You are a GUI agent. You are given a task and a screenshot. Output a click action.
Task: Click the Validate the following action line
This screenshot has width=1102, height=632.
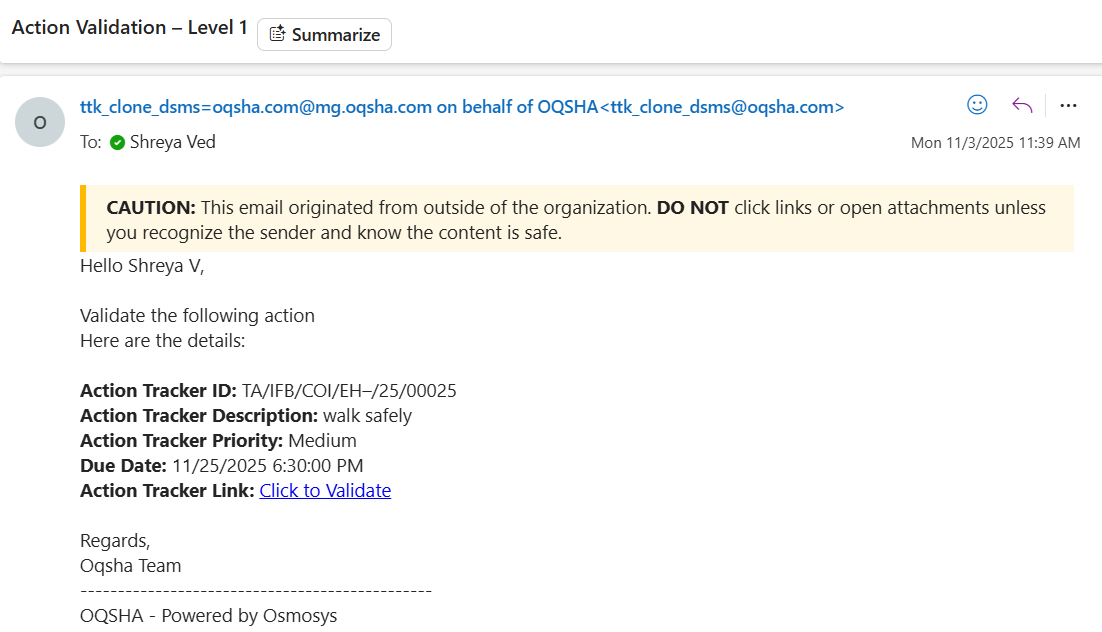coord(197,316)
